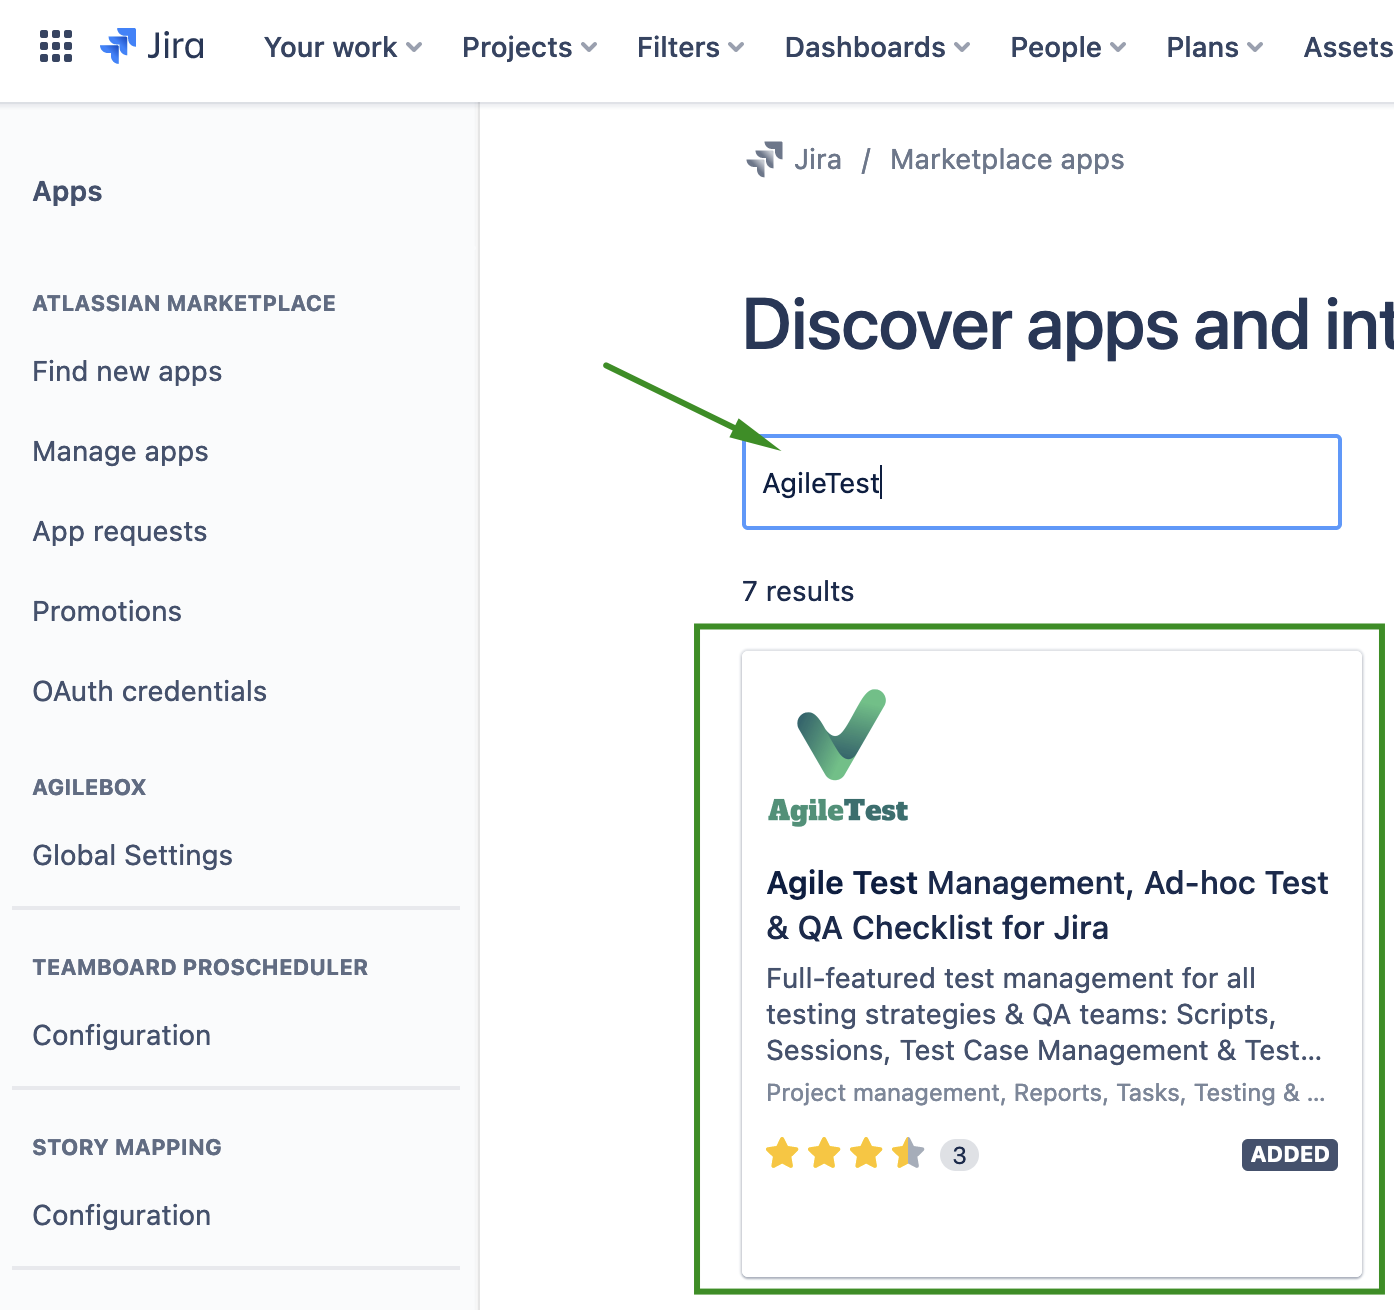Click the Jira breadcrumb link

817,159
